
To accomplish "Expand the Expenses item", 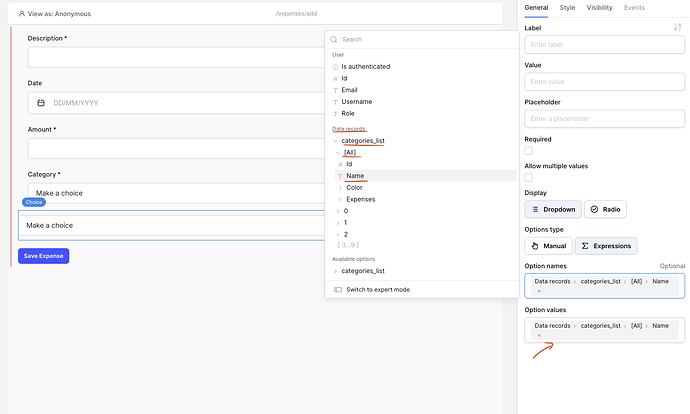I will pyautogui.click(x=340, y=199).
